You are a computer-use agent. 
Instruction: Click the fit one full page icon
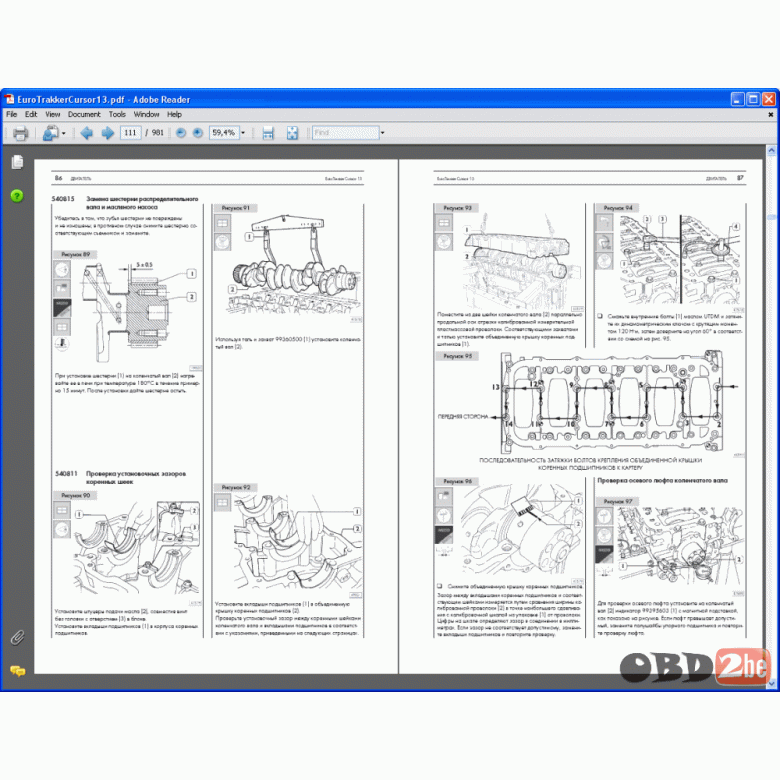point(292,133)
